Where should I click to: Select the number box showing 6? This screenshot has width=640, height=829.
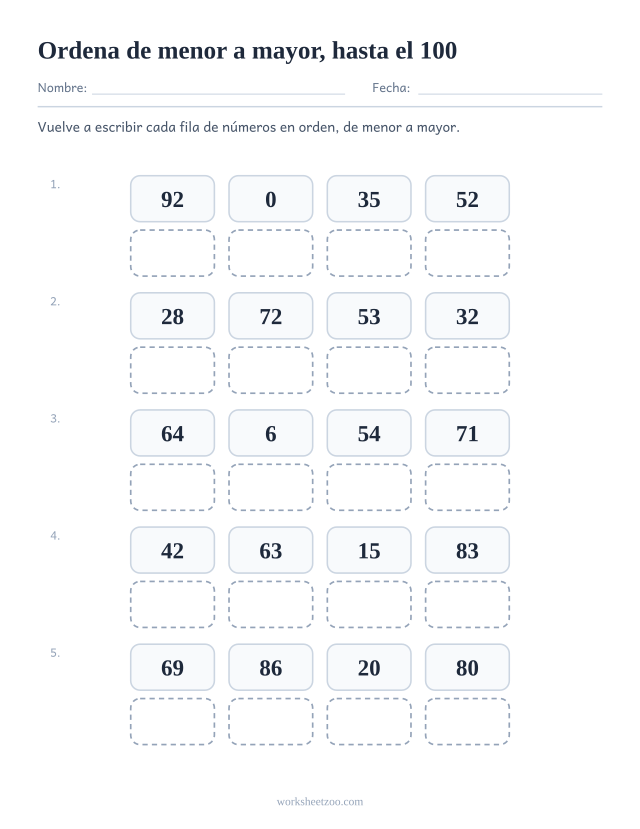pos(271,433)
